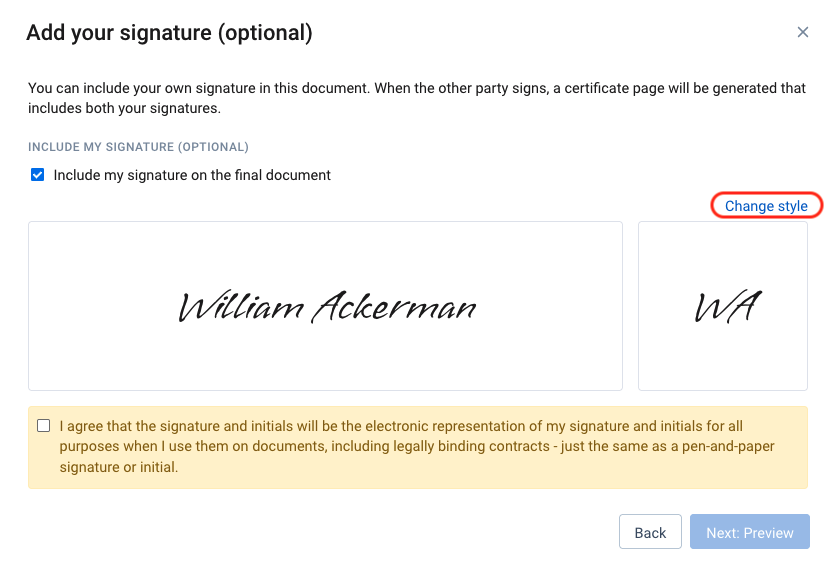Click the INCLUDE MY SIGNATURE (OPTIONAL) heading
This screenshot has height=567, width=835.
(x=138, y=147)
